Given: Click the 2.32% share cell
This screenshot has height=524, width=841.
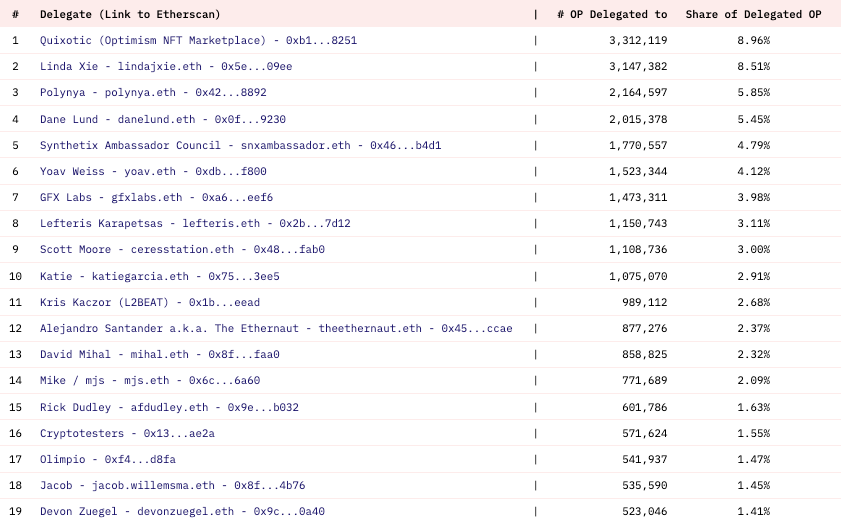Looking at the screenshot, I should point(754,355).
